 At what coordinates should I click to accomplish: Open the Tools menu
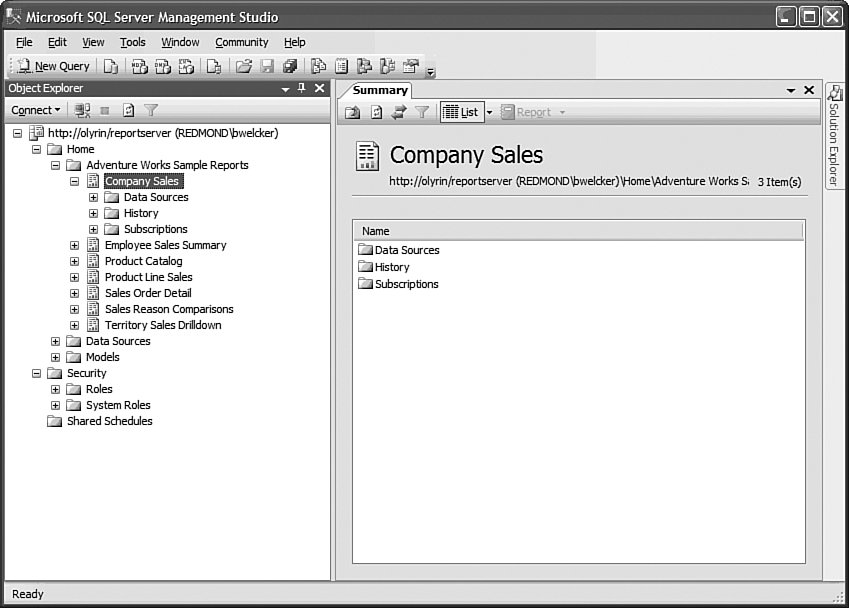click(133, 42)
